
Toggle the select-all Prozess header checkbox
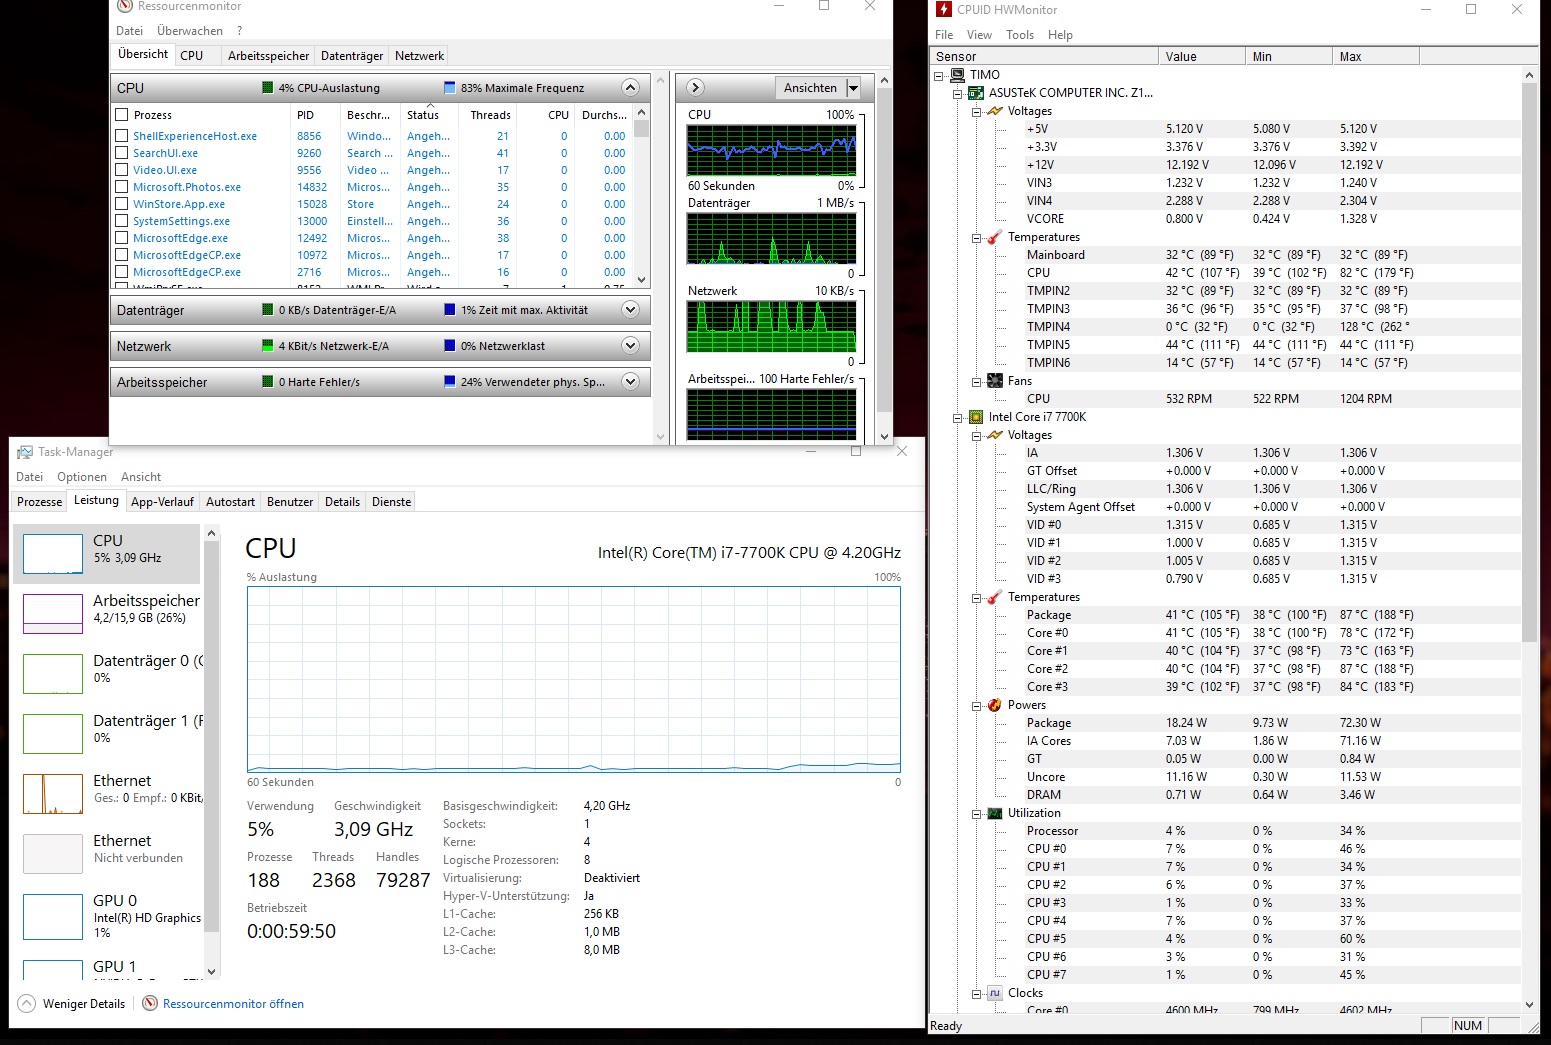(x=122, y=115)
